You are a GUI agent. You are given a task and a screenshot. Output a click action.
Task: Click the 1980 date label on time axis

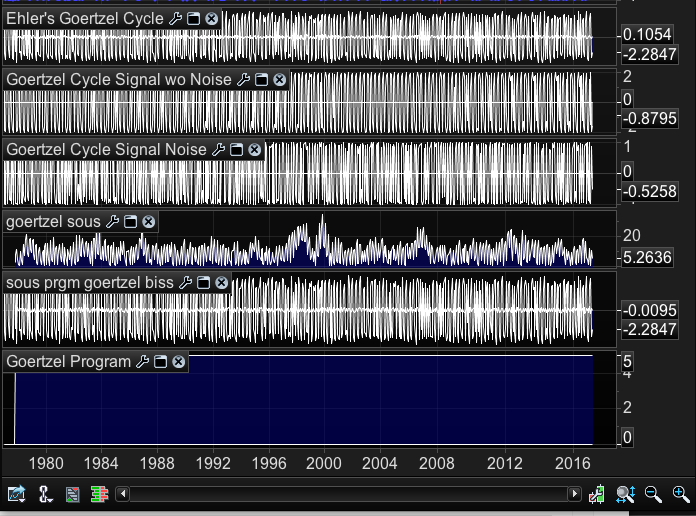point(46,464)
